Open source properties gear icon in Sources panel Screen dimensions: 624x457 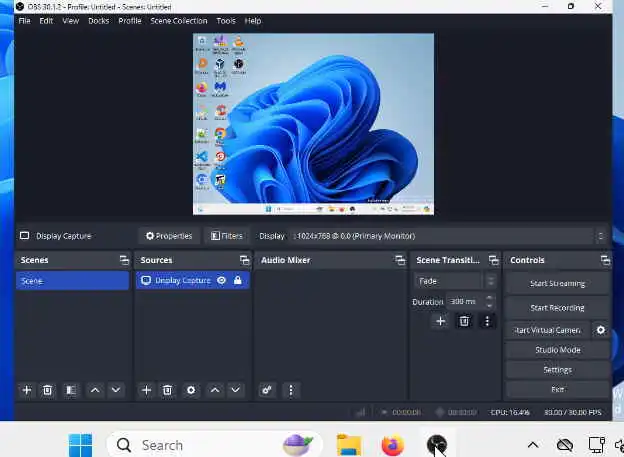(x=191, y=390)
